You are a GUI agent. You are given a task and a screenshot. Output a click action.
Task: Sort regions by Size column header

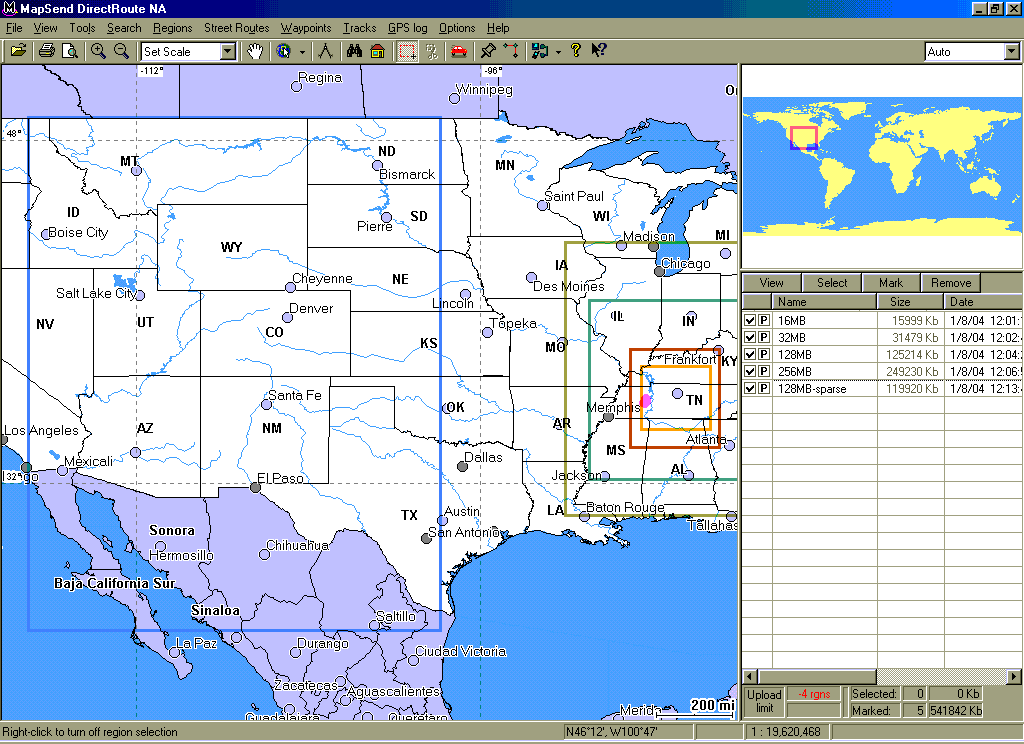pos(910,302)
